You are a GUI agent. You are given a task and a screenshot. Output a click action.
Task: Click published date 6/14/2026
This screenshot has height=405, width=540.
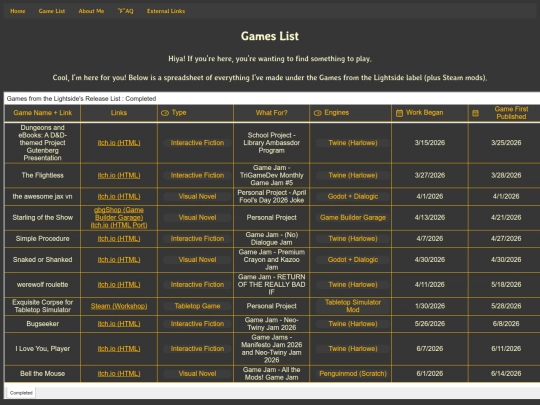coord(506,374)
